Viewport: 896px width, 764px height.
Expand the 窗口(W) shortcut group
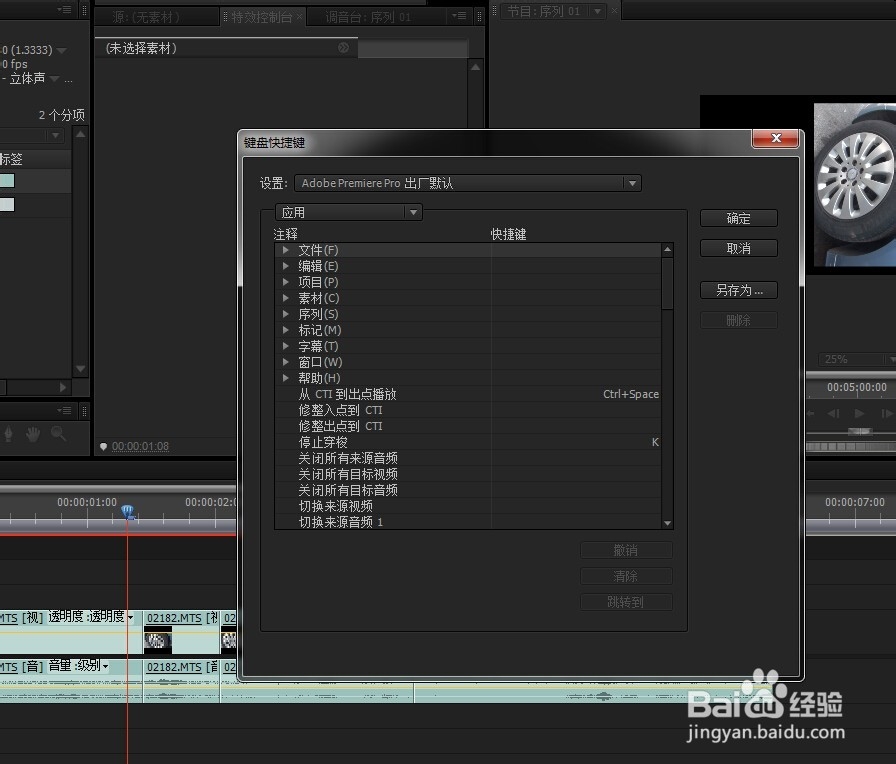[x=286, y=362]
